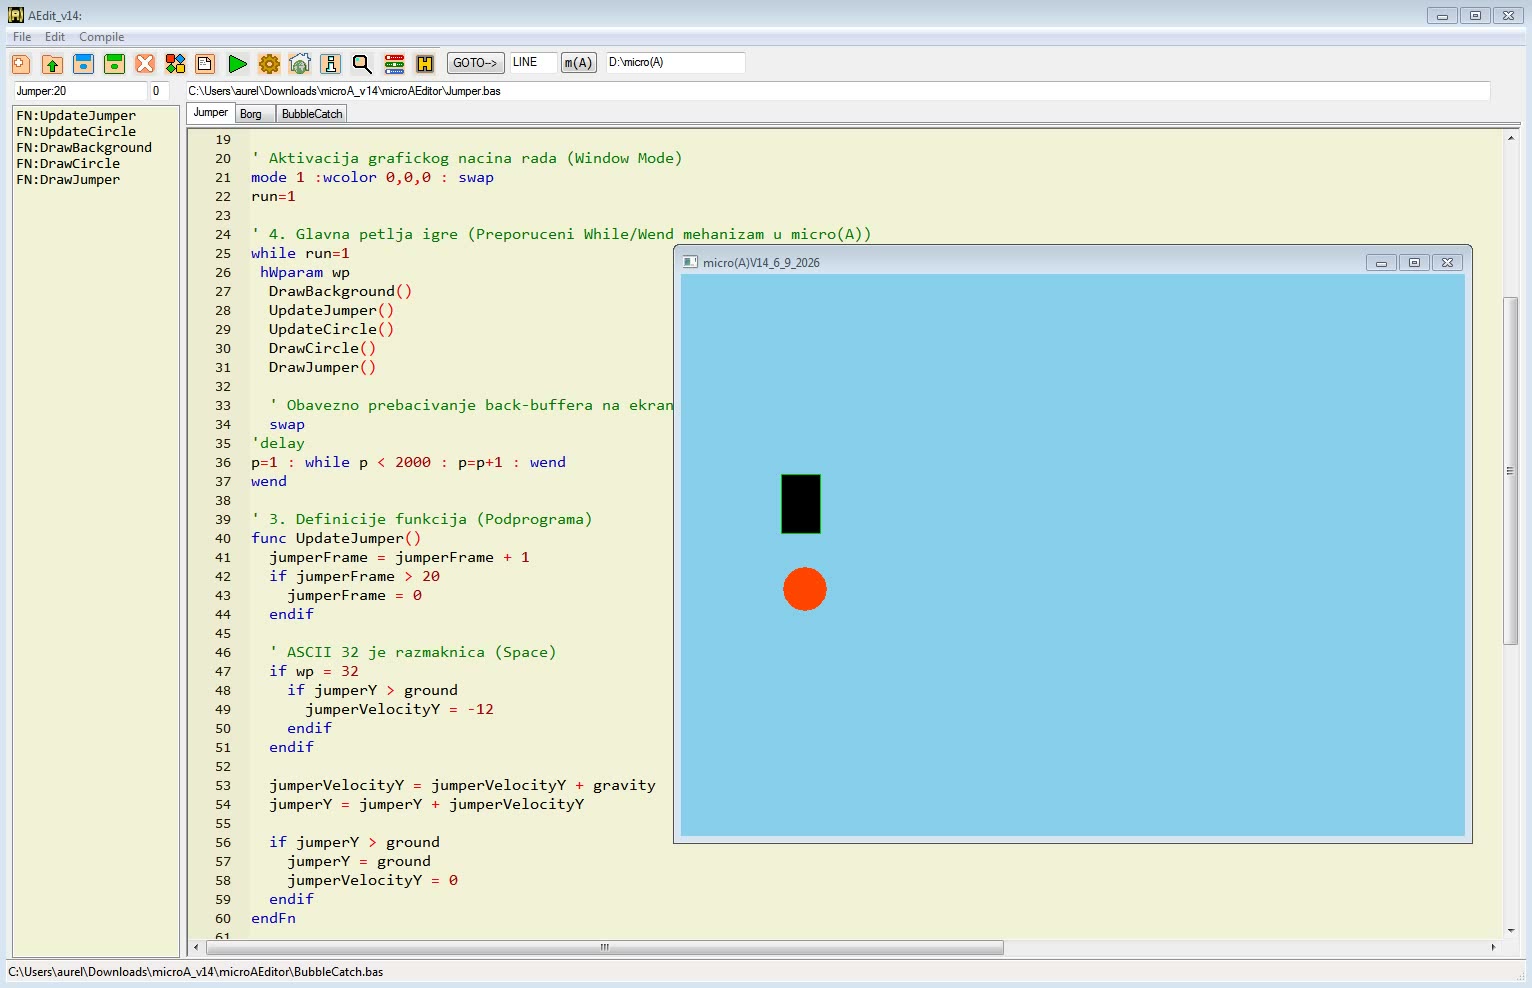Click the editor vertical scrollbar thumb
The height and width of the screenshot is (988, 1532).
pos(1510,470)
